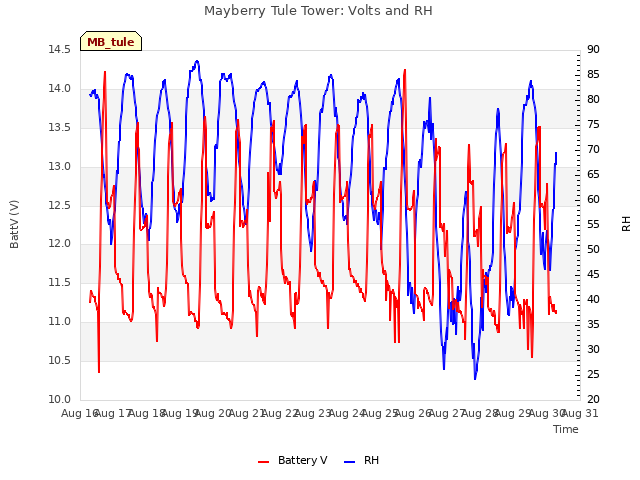Image resolution: width=640 pixels, height=480 pixels.
Task: Click the 13.0 left axis tick label
Action: pyautogui.click(x=59, y=167)
